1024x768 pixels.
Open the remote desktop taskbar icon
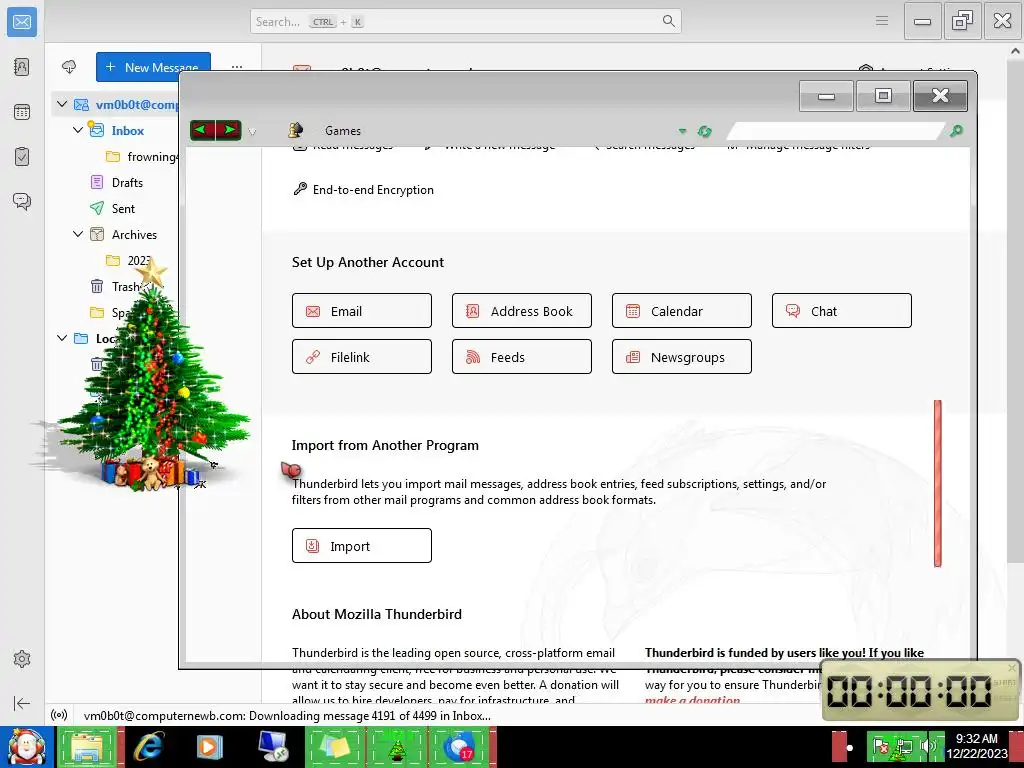click(x=273, y=747)
